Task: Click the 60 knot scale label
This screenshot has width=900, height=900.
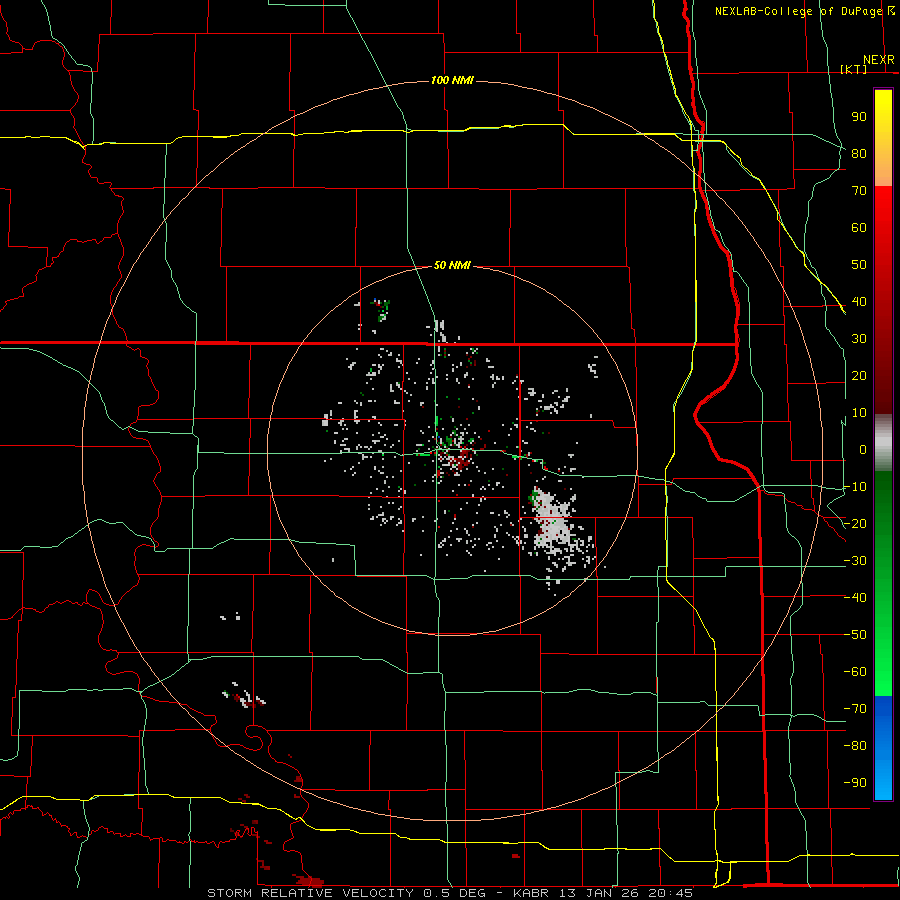Action: coord(859,227)
